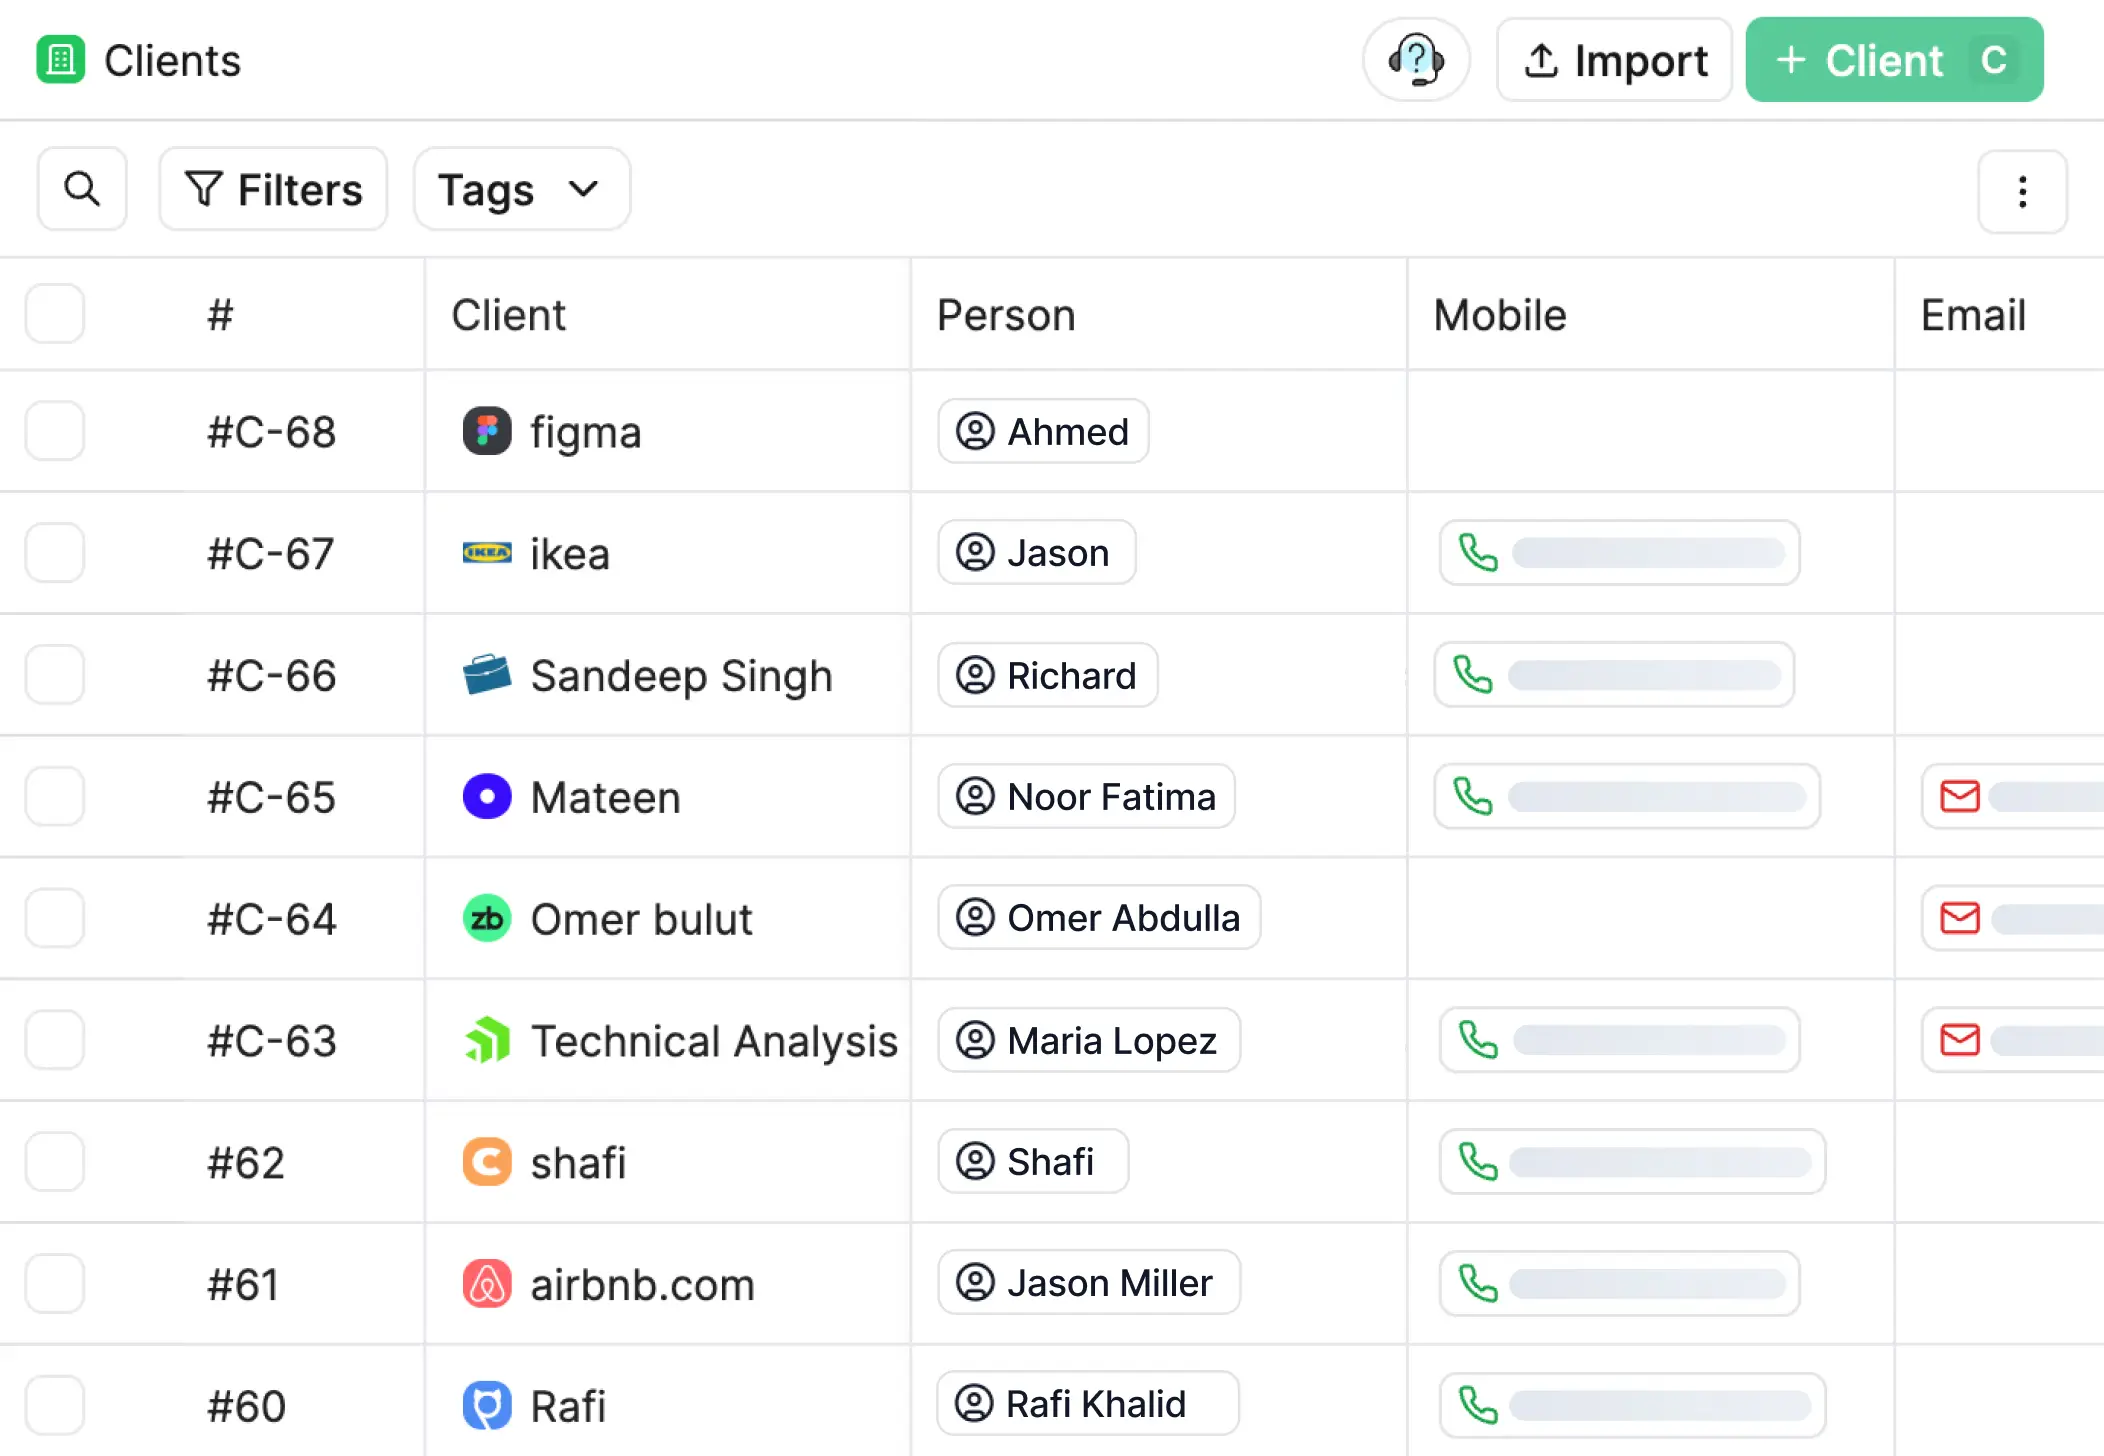Select the checkbox for row #C-65
Image resolution: width=2104 pixels, height=1456 pixels.
pyautogui.click(x=55, y=797)
